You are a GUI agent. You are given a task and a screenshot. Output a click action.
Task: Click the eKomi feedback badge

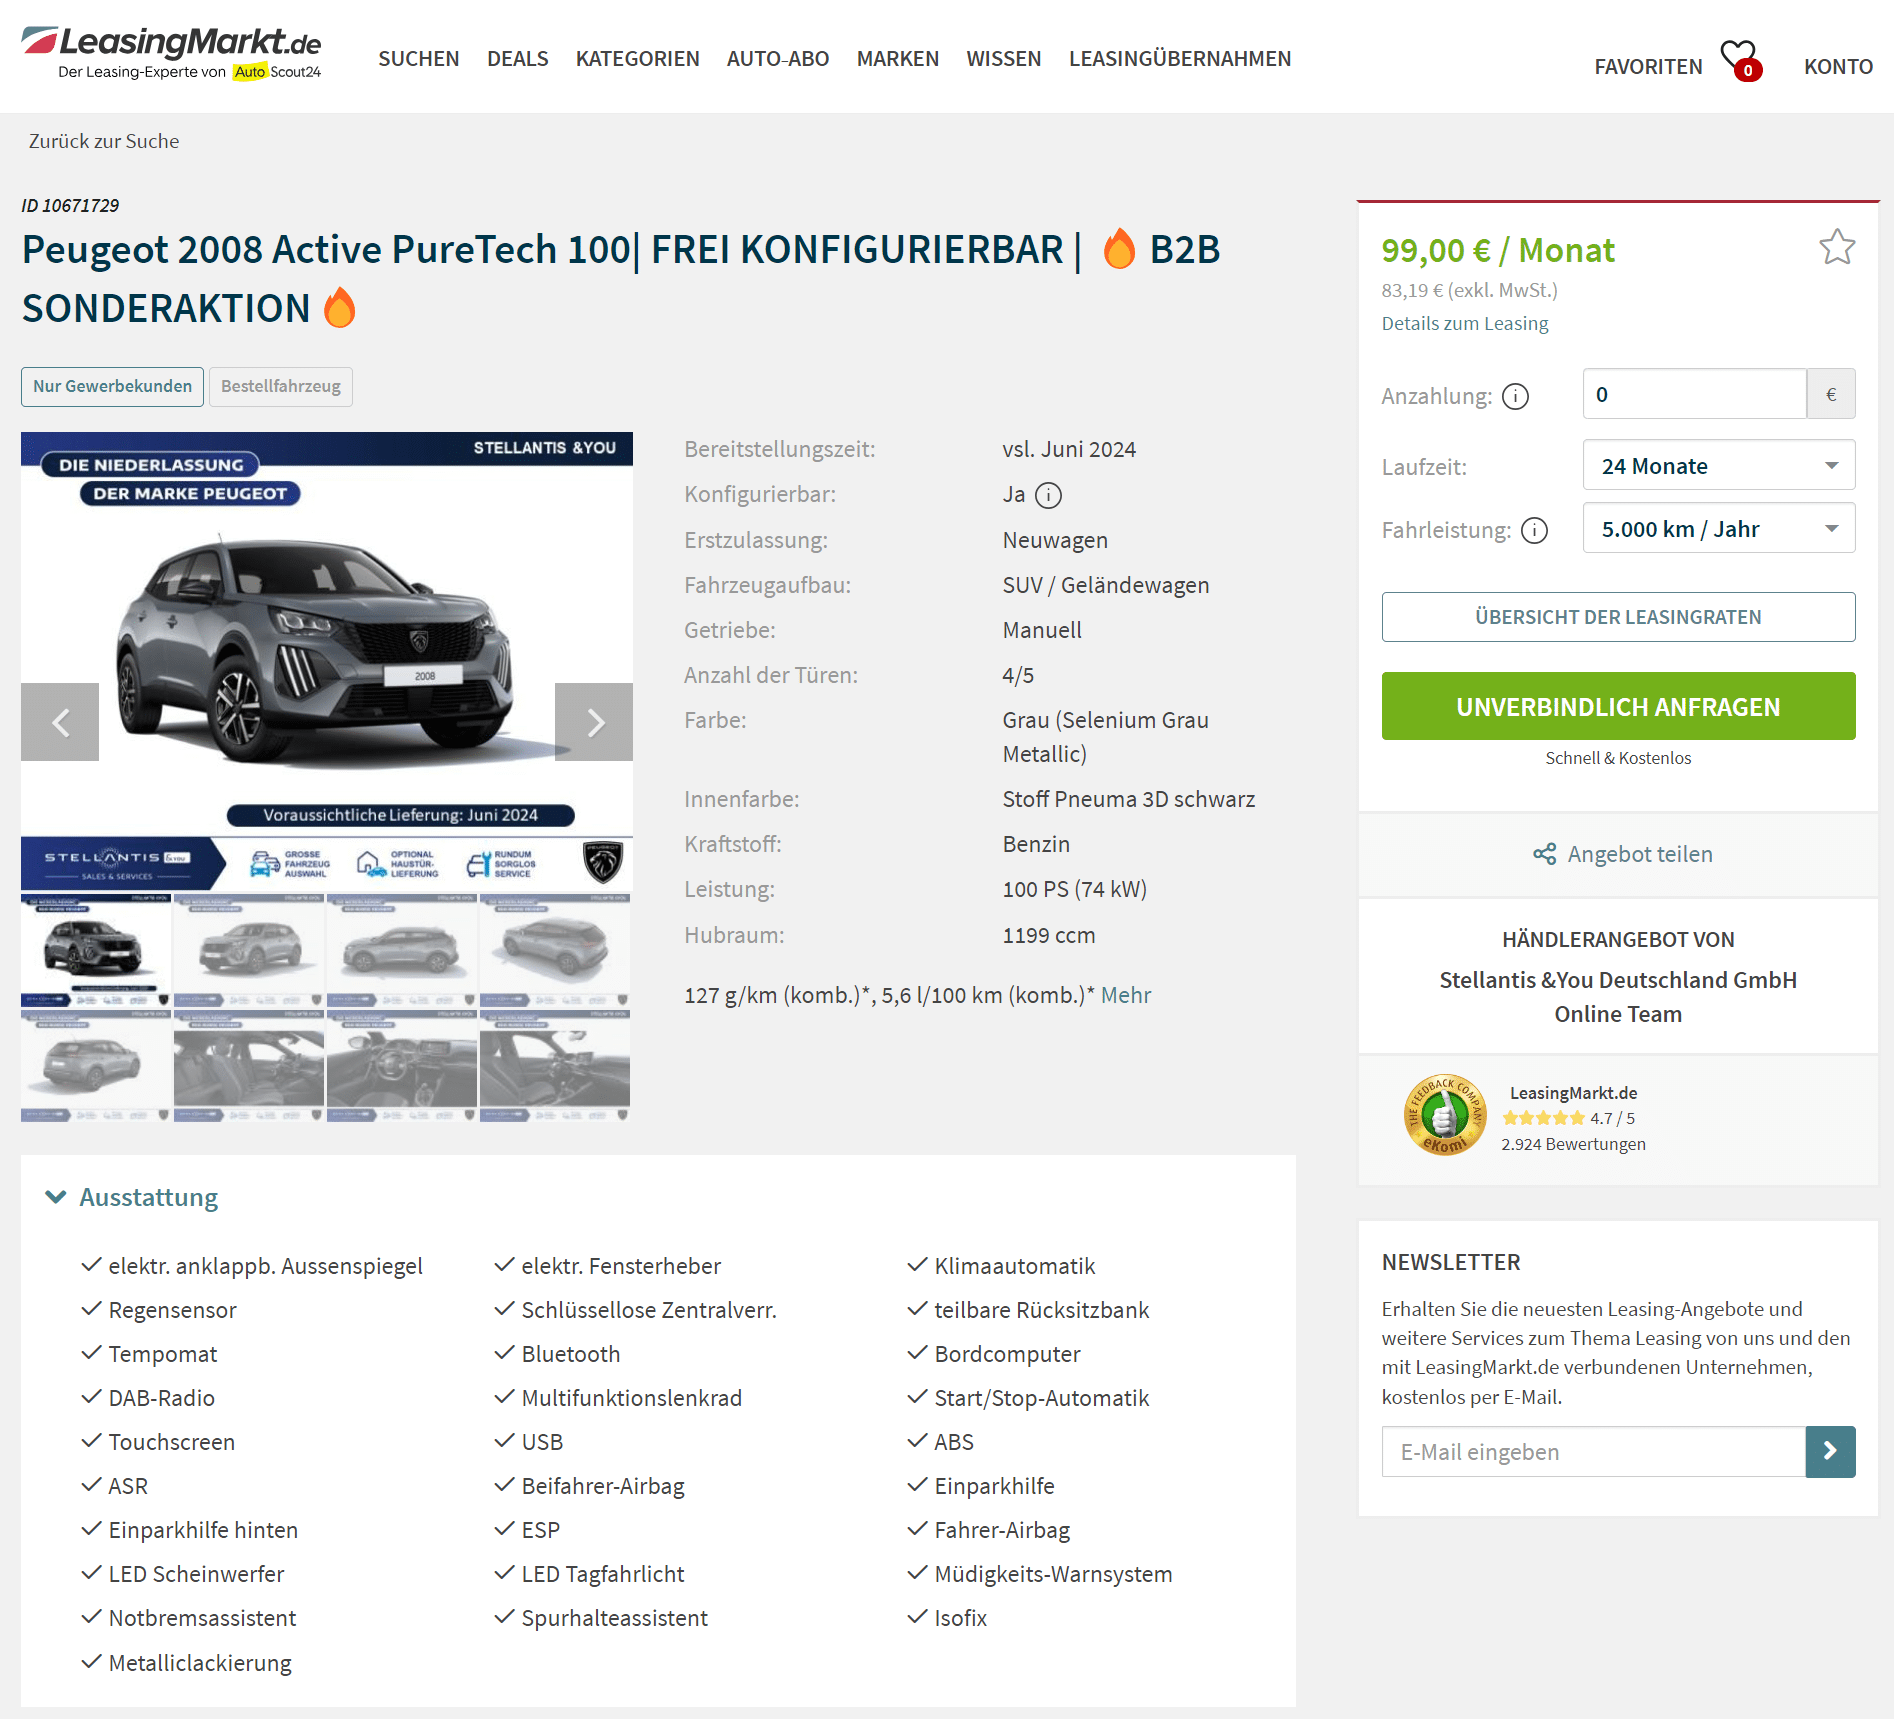point(1445,1115)
